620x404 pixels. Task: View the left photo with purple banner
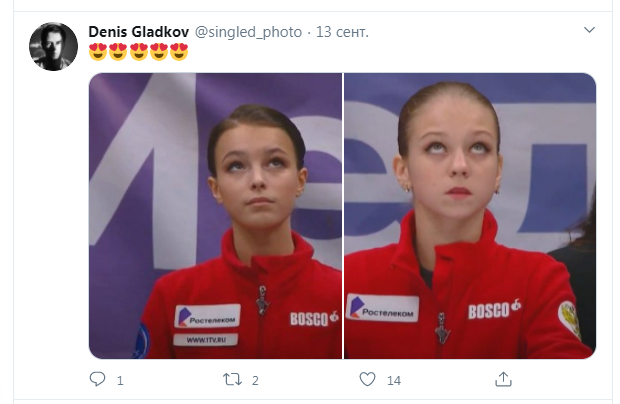215,216
